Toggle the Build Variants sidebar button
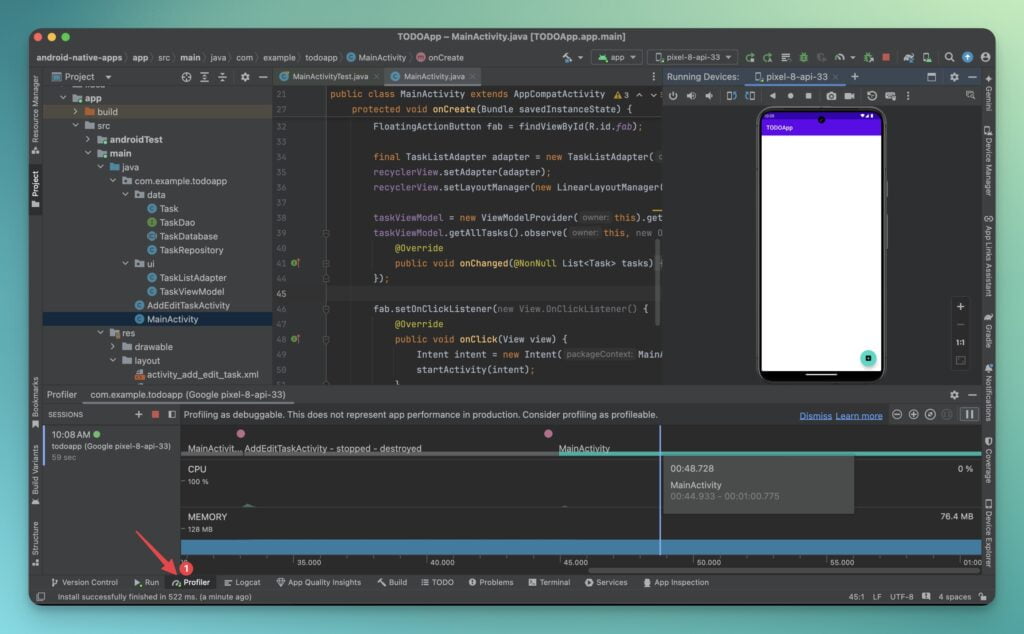Viewport: 1024px width, 634px height. coord(35,475)
